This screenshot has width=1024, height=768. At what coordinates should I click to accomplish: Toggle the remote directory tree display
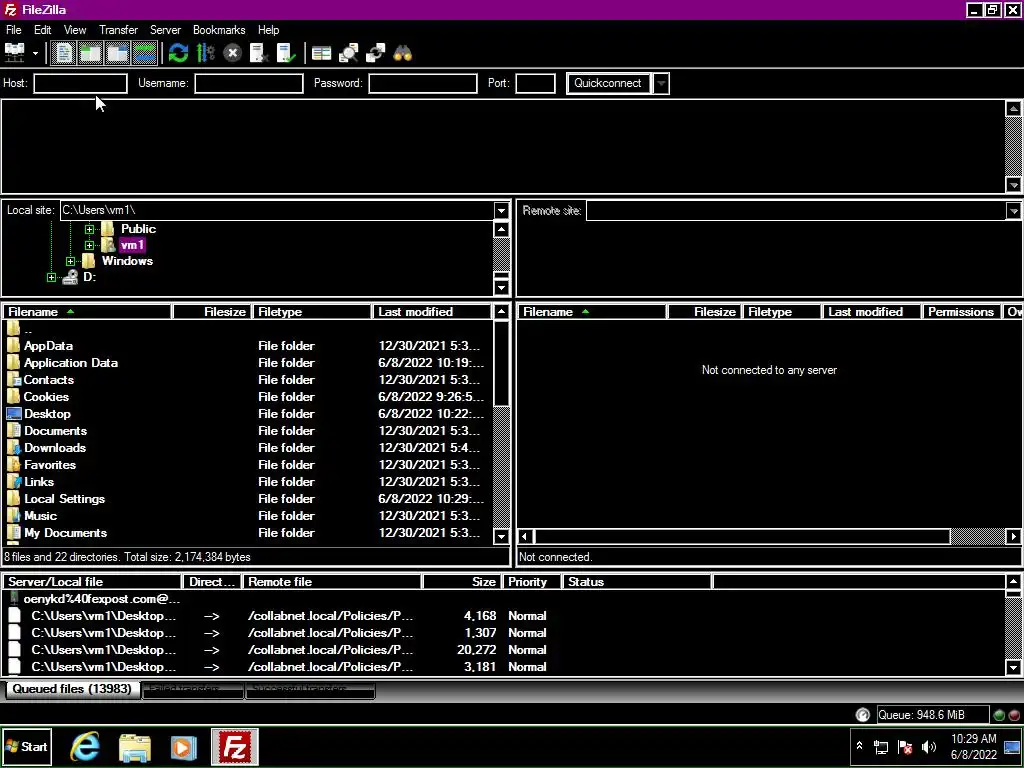coord(118,53)
